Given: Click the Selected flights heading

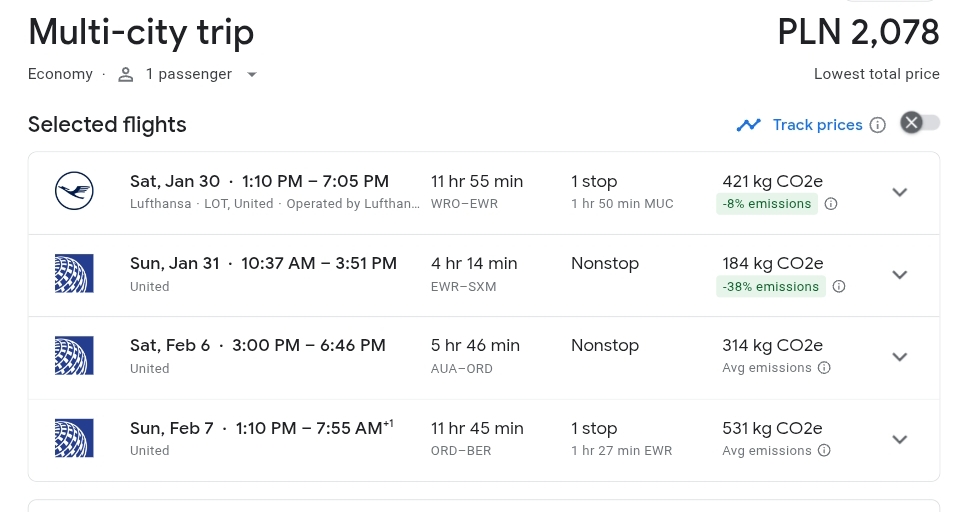Looking at the screenshot, I should [107, 125].
